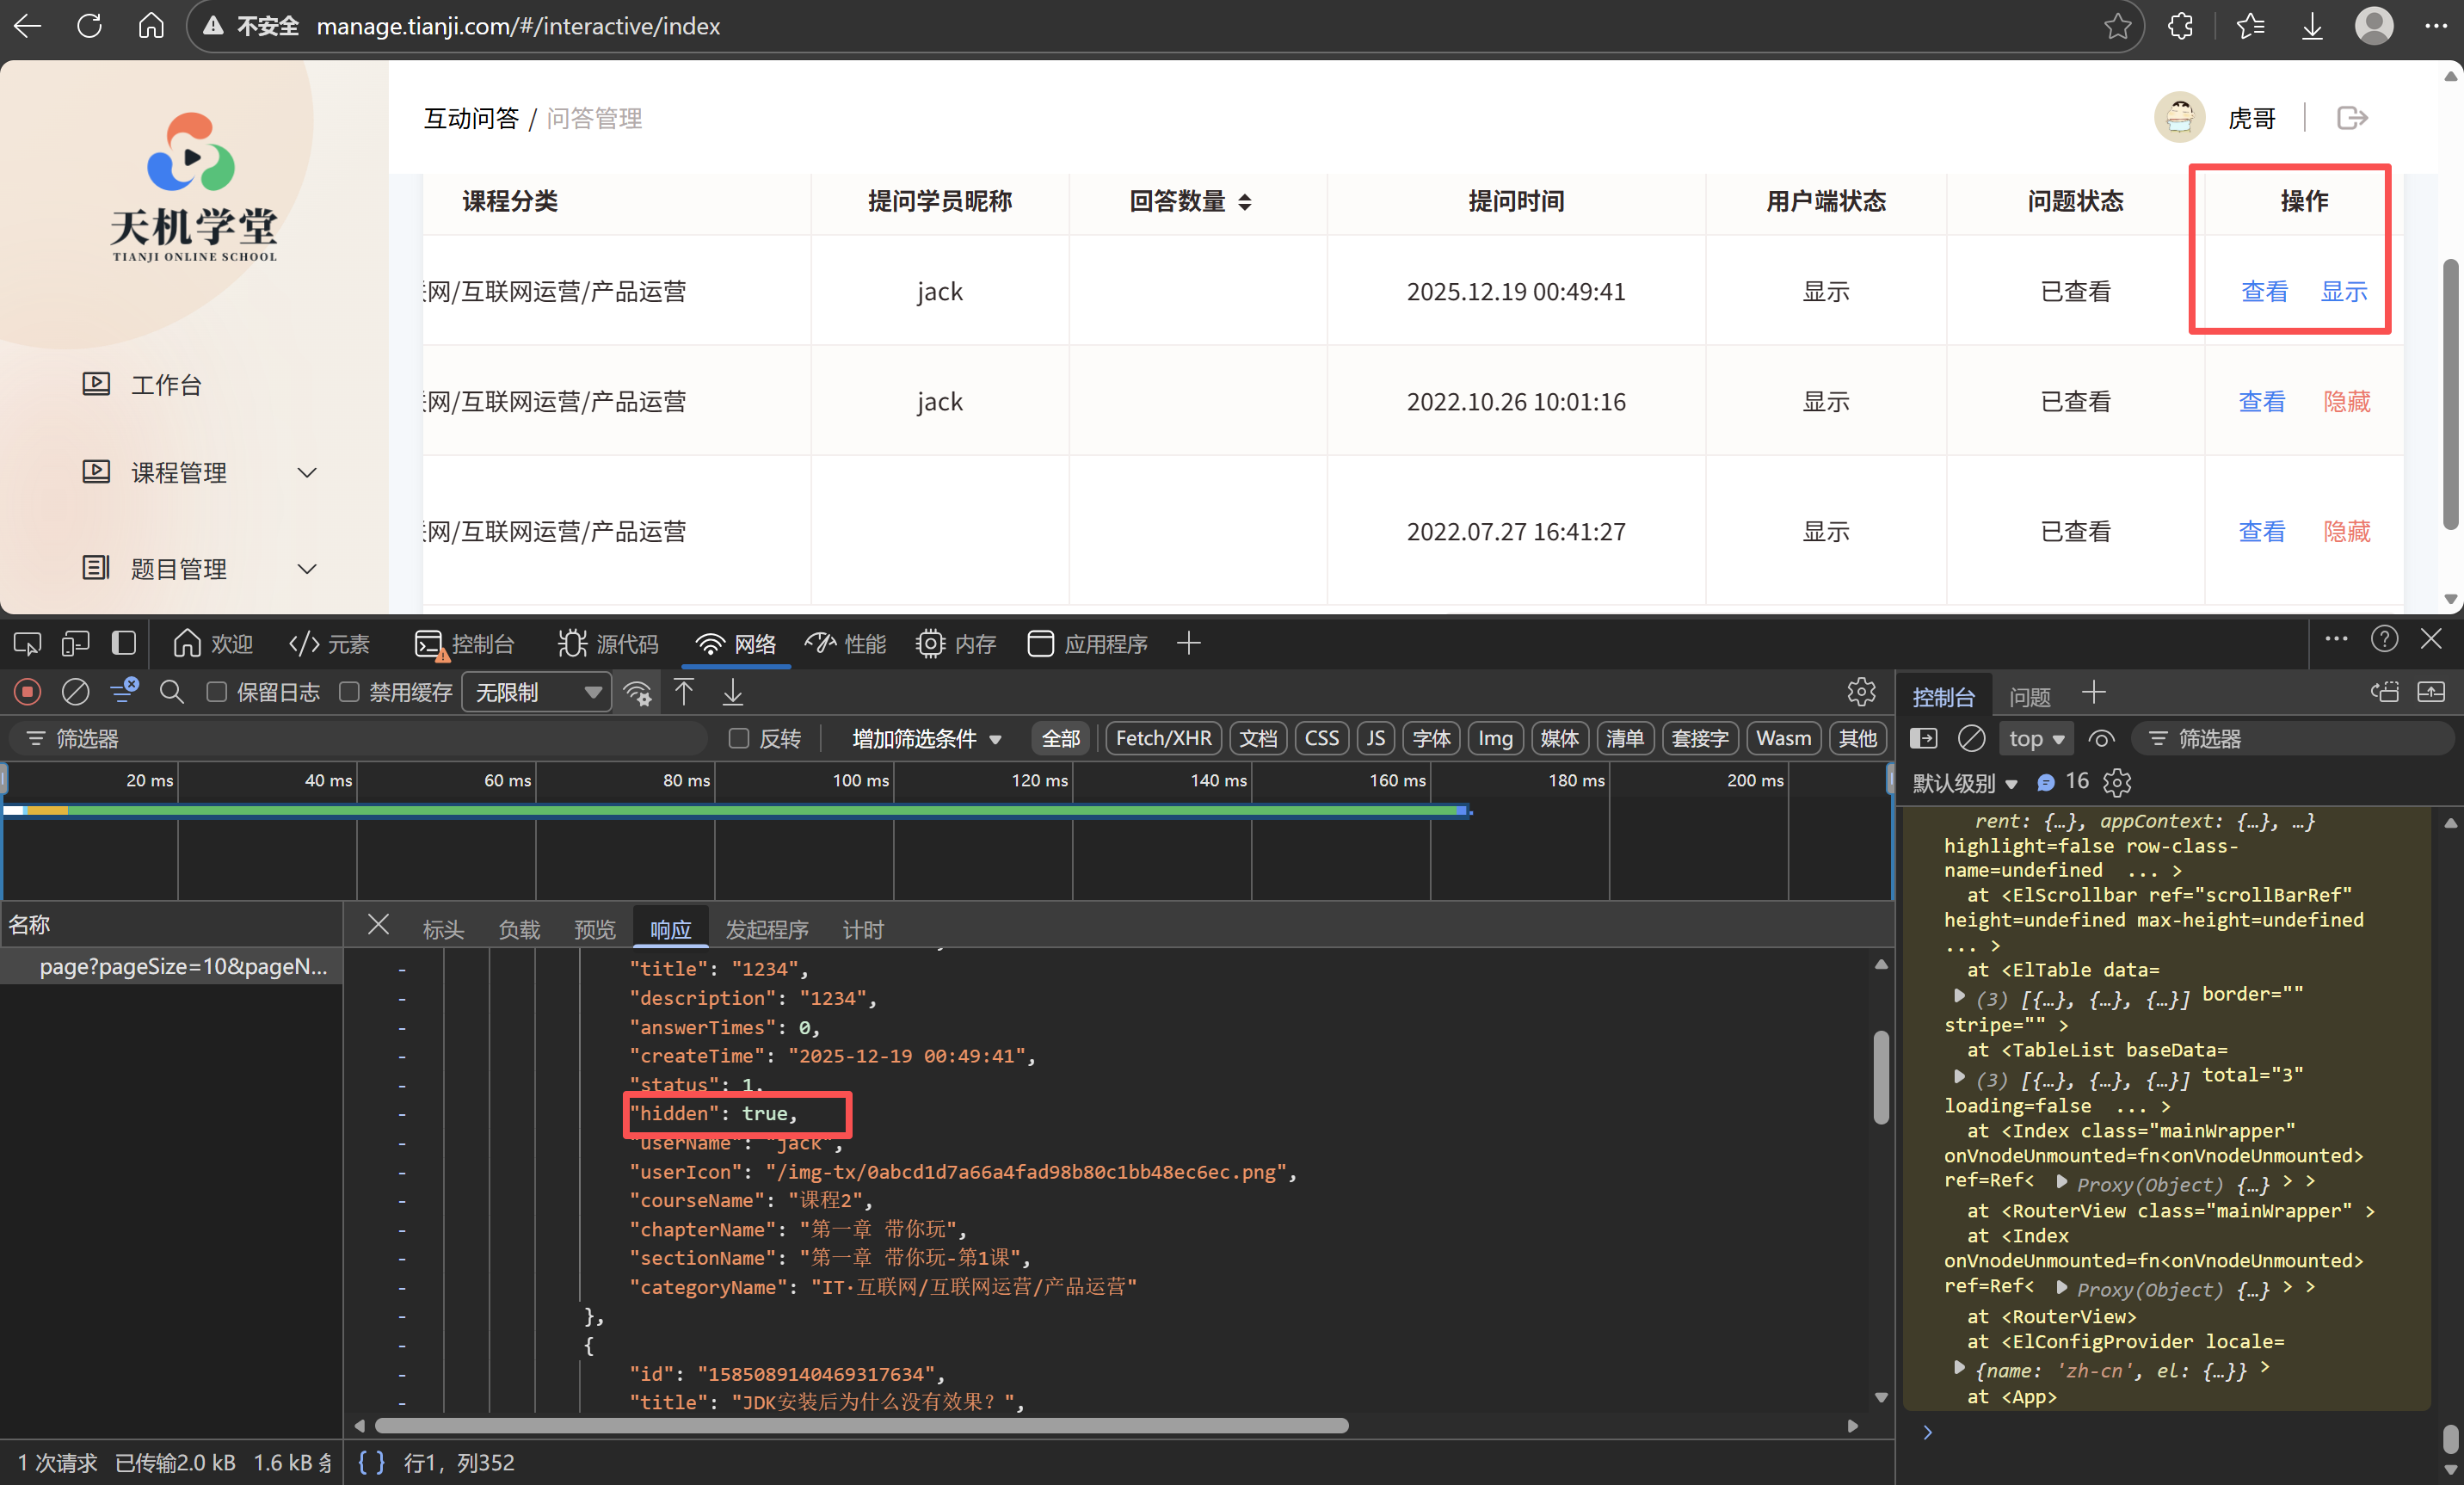This screenshot has width=2464, height=1485.
Task: Check the 反转 filter checkbox
Action: 739,738
